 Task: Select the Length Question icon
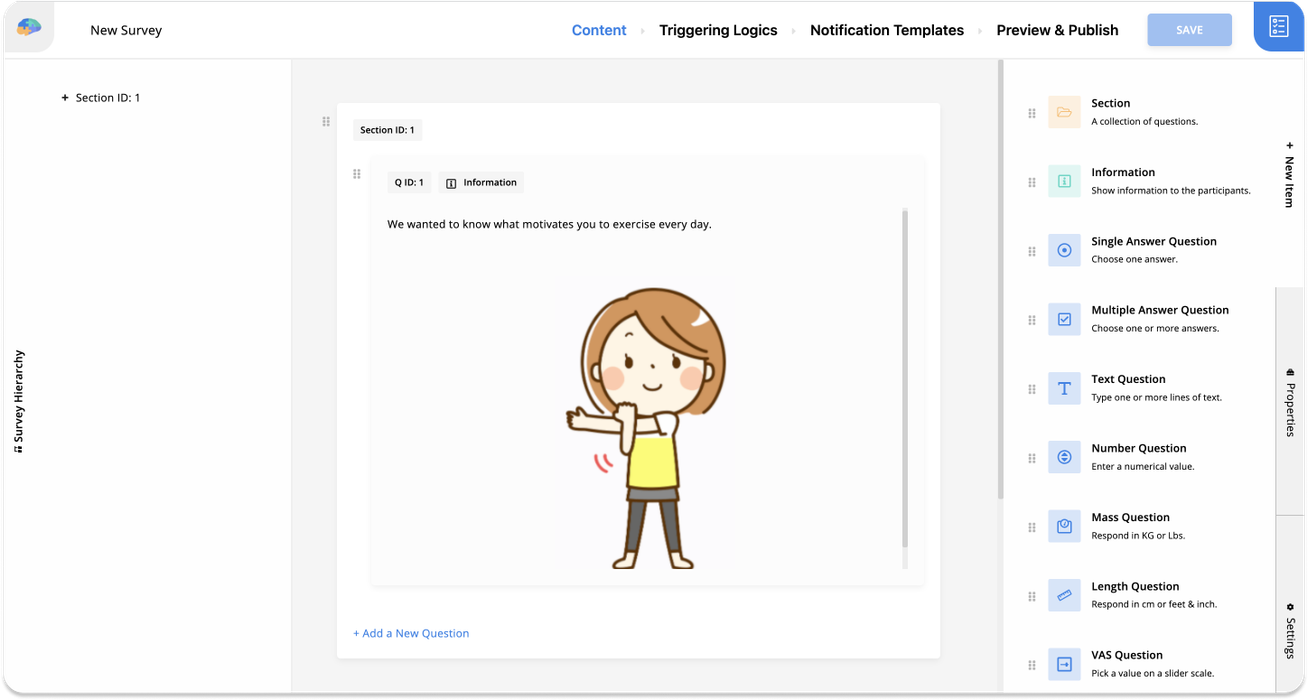(x=1064, y=595)
